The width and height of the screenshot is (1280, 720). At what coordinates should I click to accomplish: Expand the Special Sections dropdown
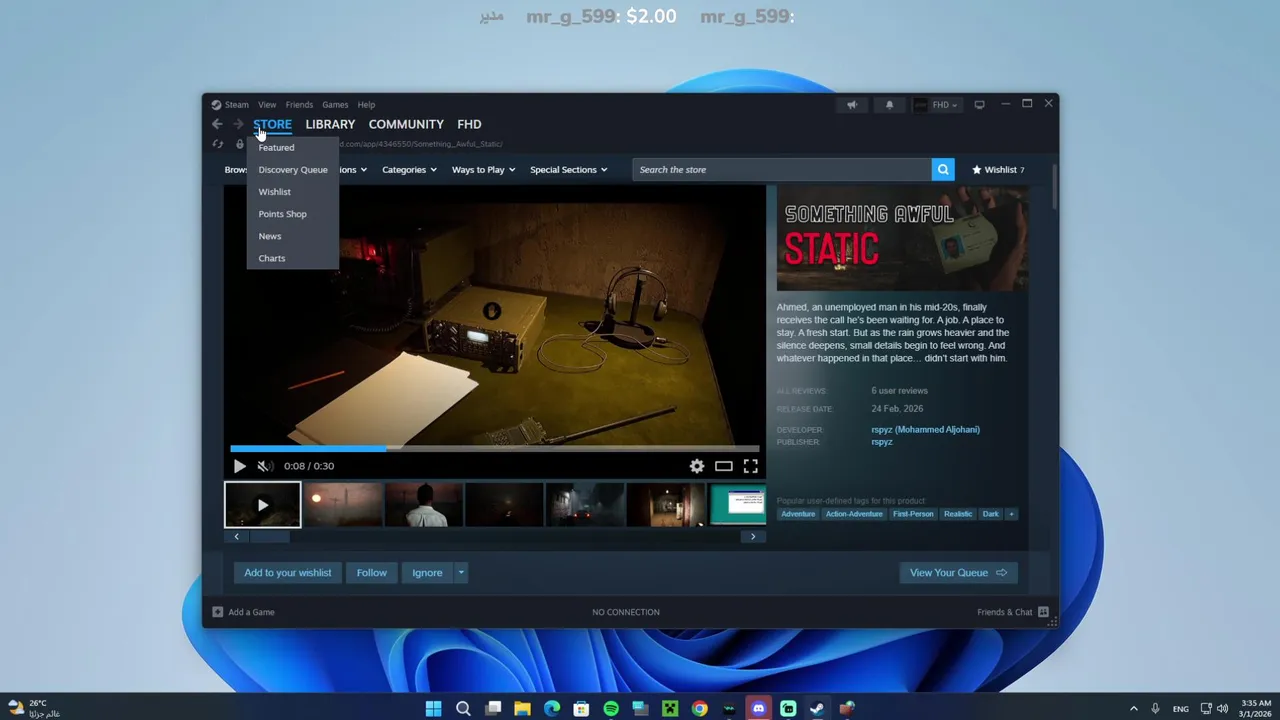click(569, 170)
